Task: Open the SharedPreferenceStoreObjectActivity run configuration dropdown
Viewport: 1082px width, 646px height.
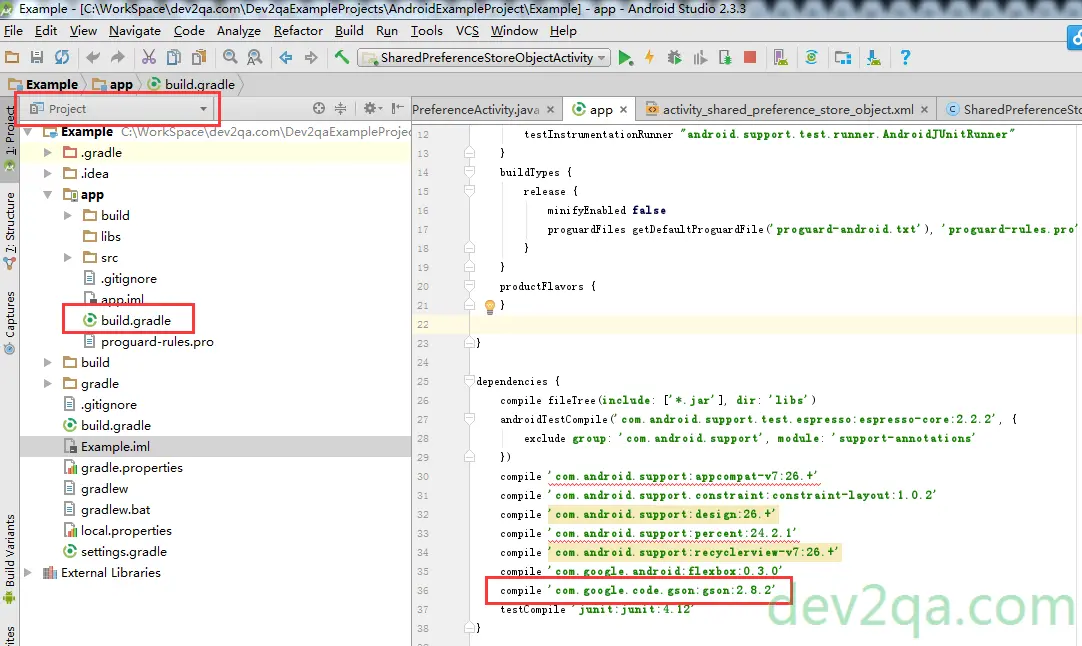Action: coord(484,58)
